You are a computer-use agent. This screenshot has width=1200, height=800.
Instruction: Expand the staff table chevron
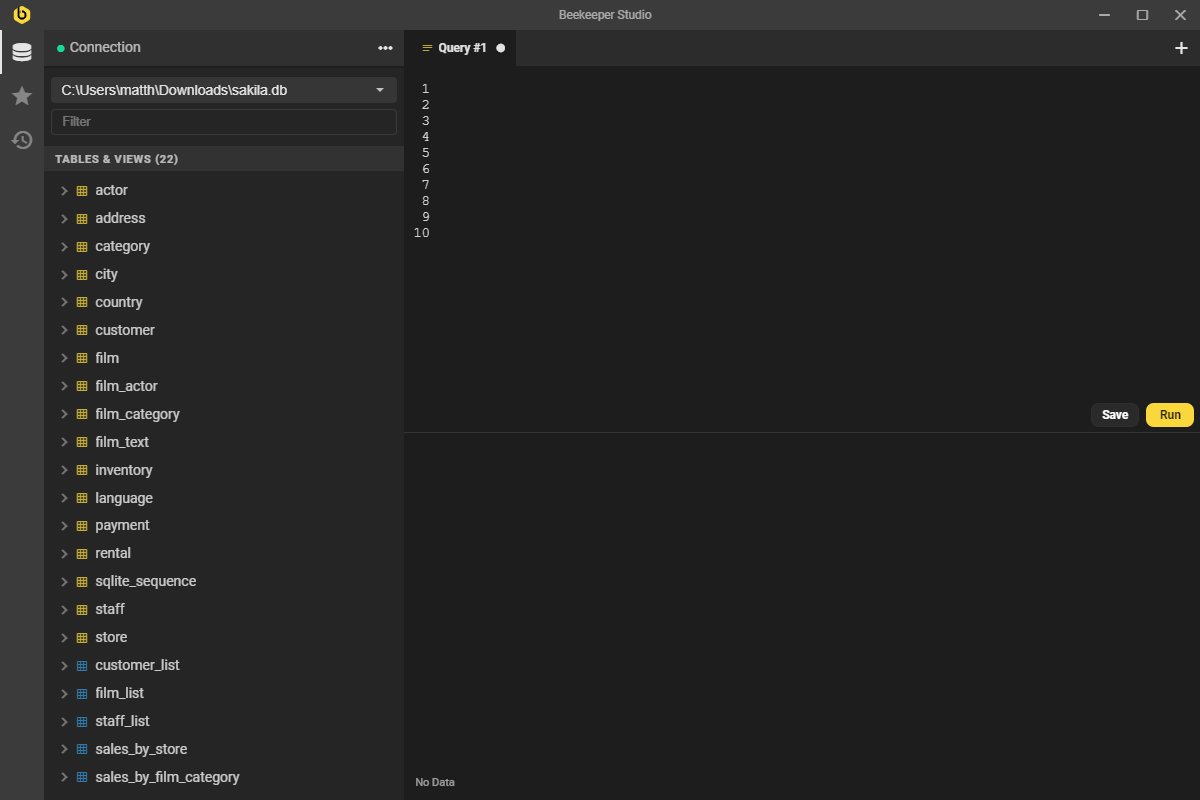[x=64, y=610]
